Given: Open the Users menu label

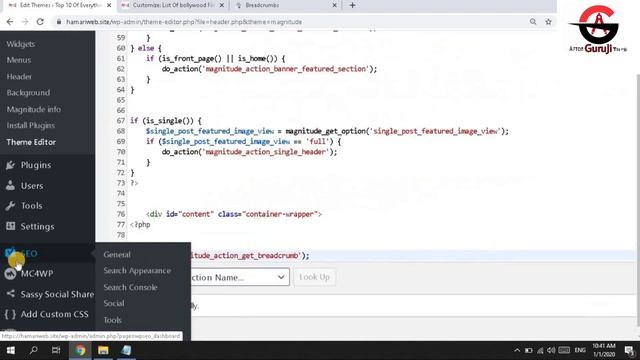Looking at the screenshot, I should pyautogui.click(x=32, y=186).
